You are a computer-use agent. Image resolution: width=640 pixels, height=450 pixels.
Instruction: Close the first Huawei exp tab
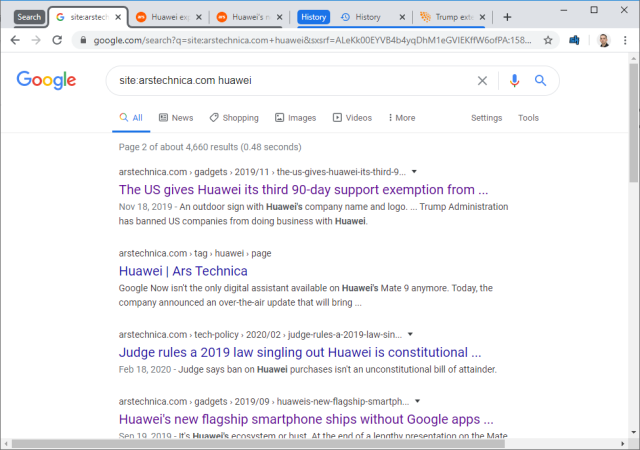(x=199, y=17)
